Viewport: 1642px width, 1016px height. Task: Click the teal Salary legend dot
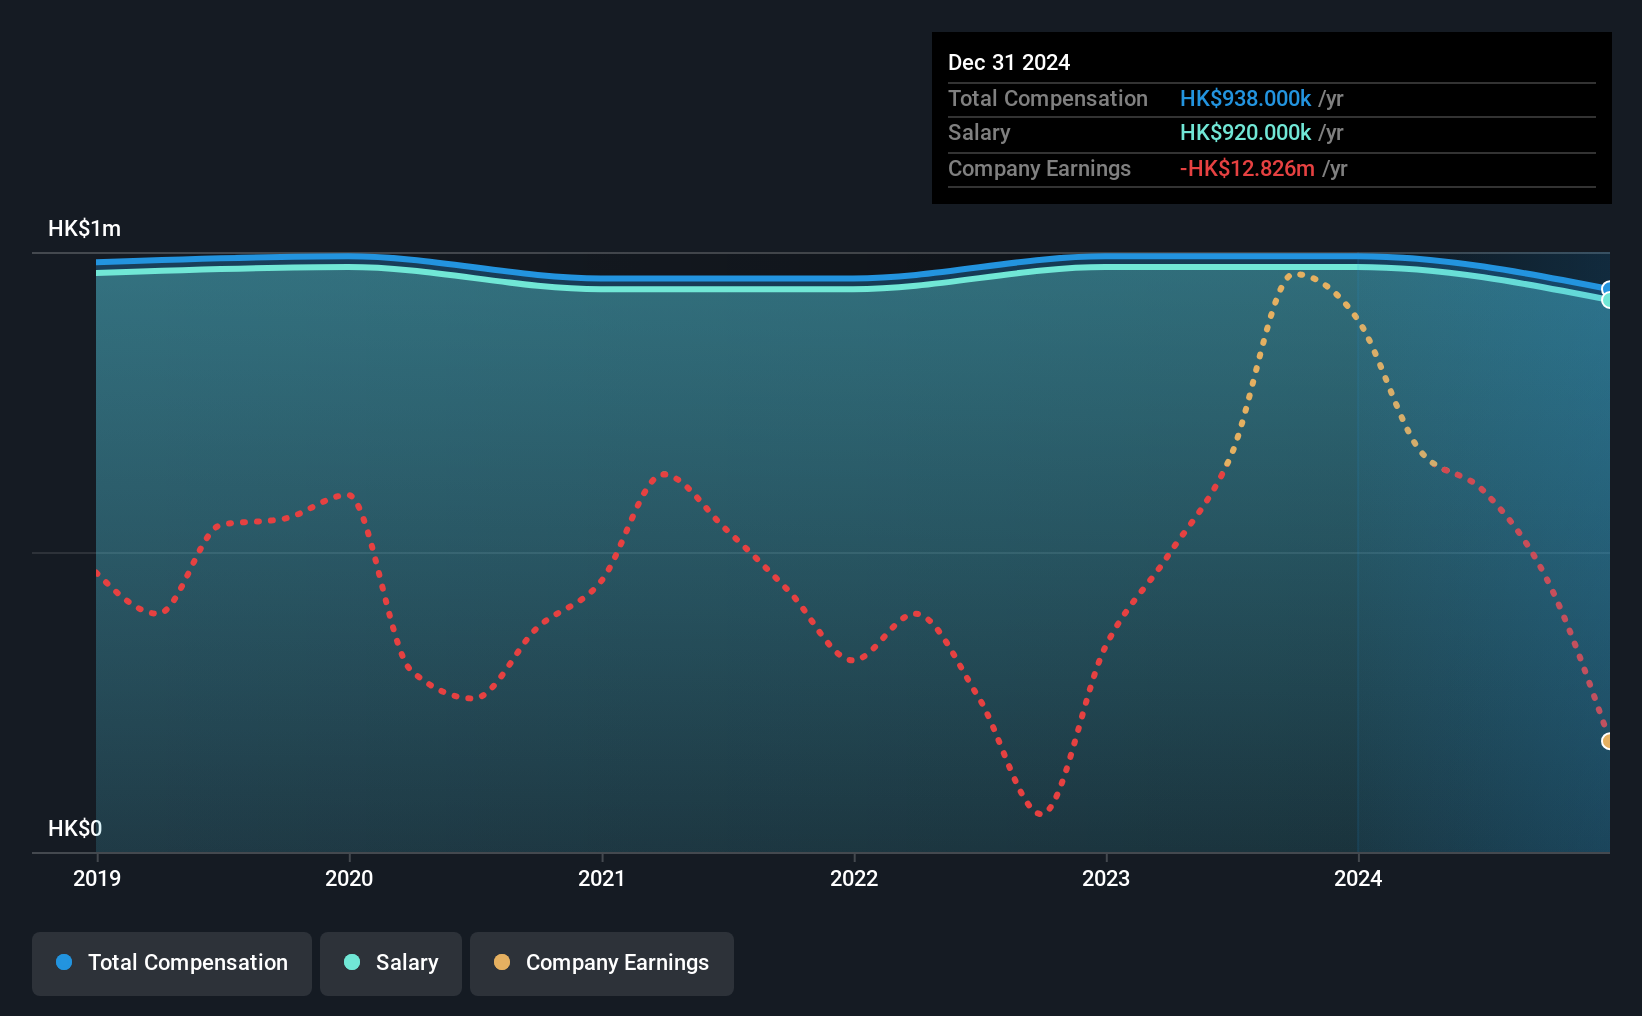[x=352, y=962]
